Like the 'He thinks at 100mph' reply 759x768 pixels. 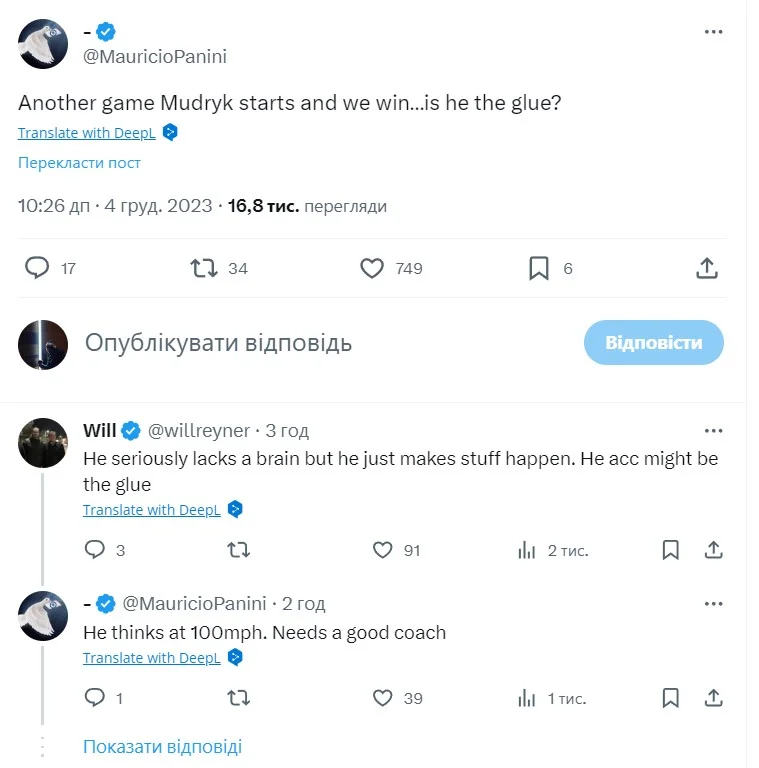pyautogui.click(x=382, y=698)
